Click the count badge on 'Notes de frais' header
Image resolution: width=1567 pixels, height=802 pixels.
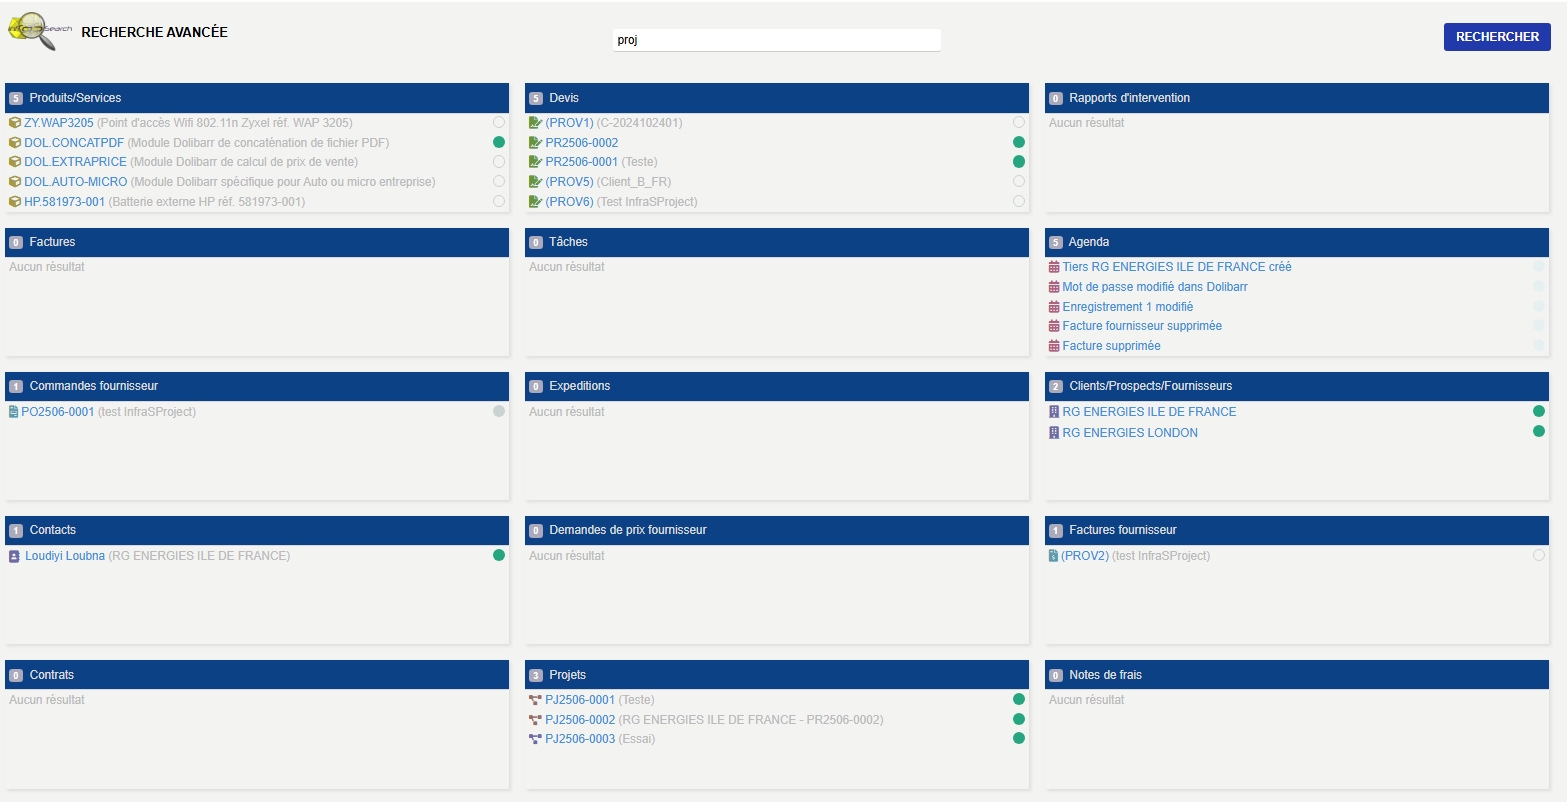(x=1056, y=675)
